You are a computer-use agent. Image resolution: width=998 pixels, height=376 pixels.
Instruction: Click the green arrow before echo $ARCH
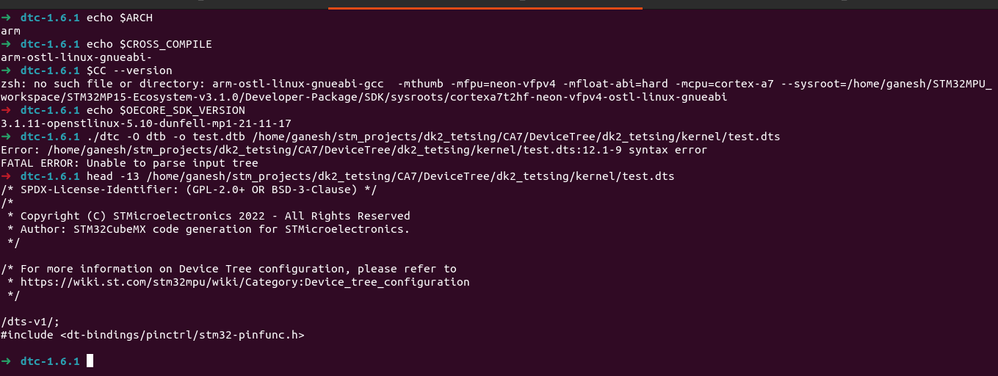pos(6,18)
